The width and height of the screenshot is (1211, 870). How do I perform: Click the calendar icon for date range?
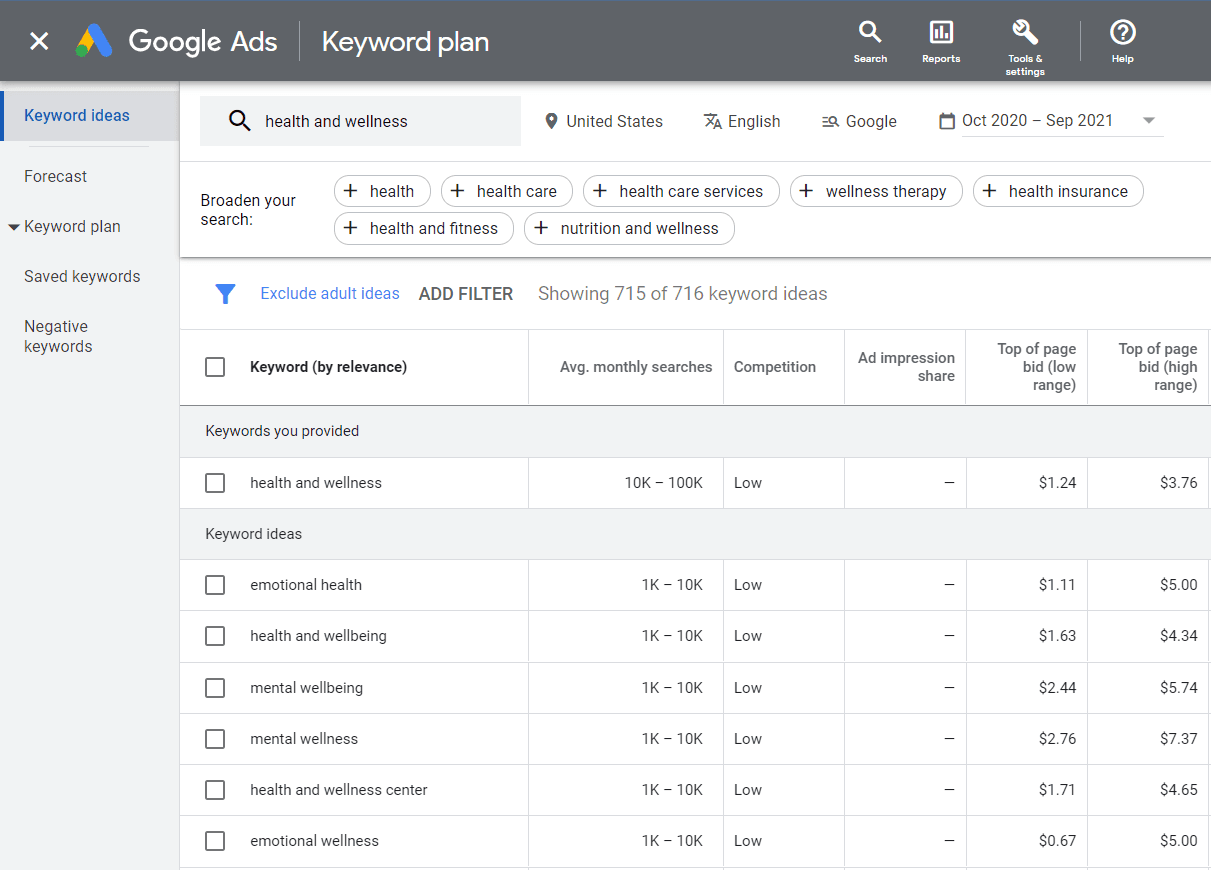pos(946,120)
